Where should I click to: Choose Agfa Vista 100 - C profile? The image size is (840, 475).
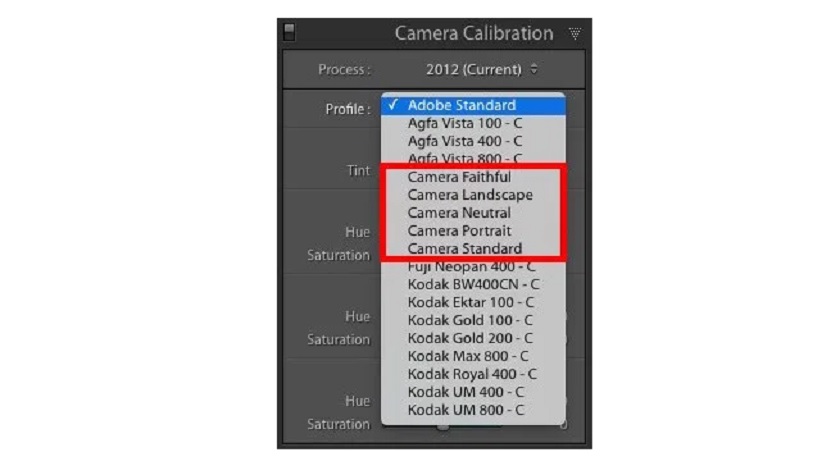point(464,123)
